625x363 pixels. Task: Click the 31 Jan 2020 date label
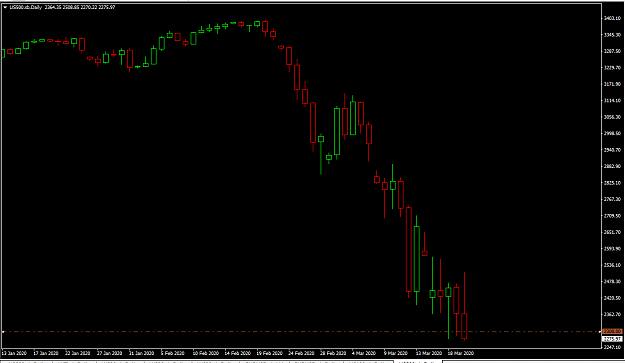click(142, 353)
